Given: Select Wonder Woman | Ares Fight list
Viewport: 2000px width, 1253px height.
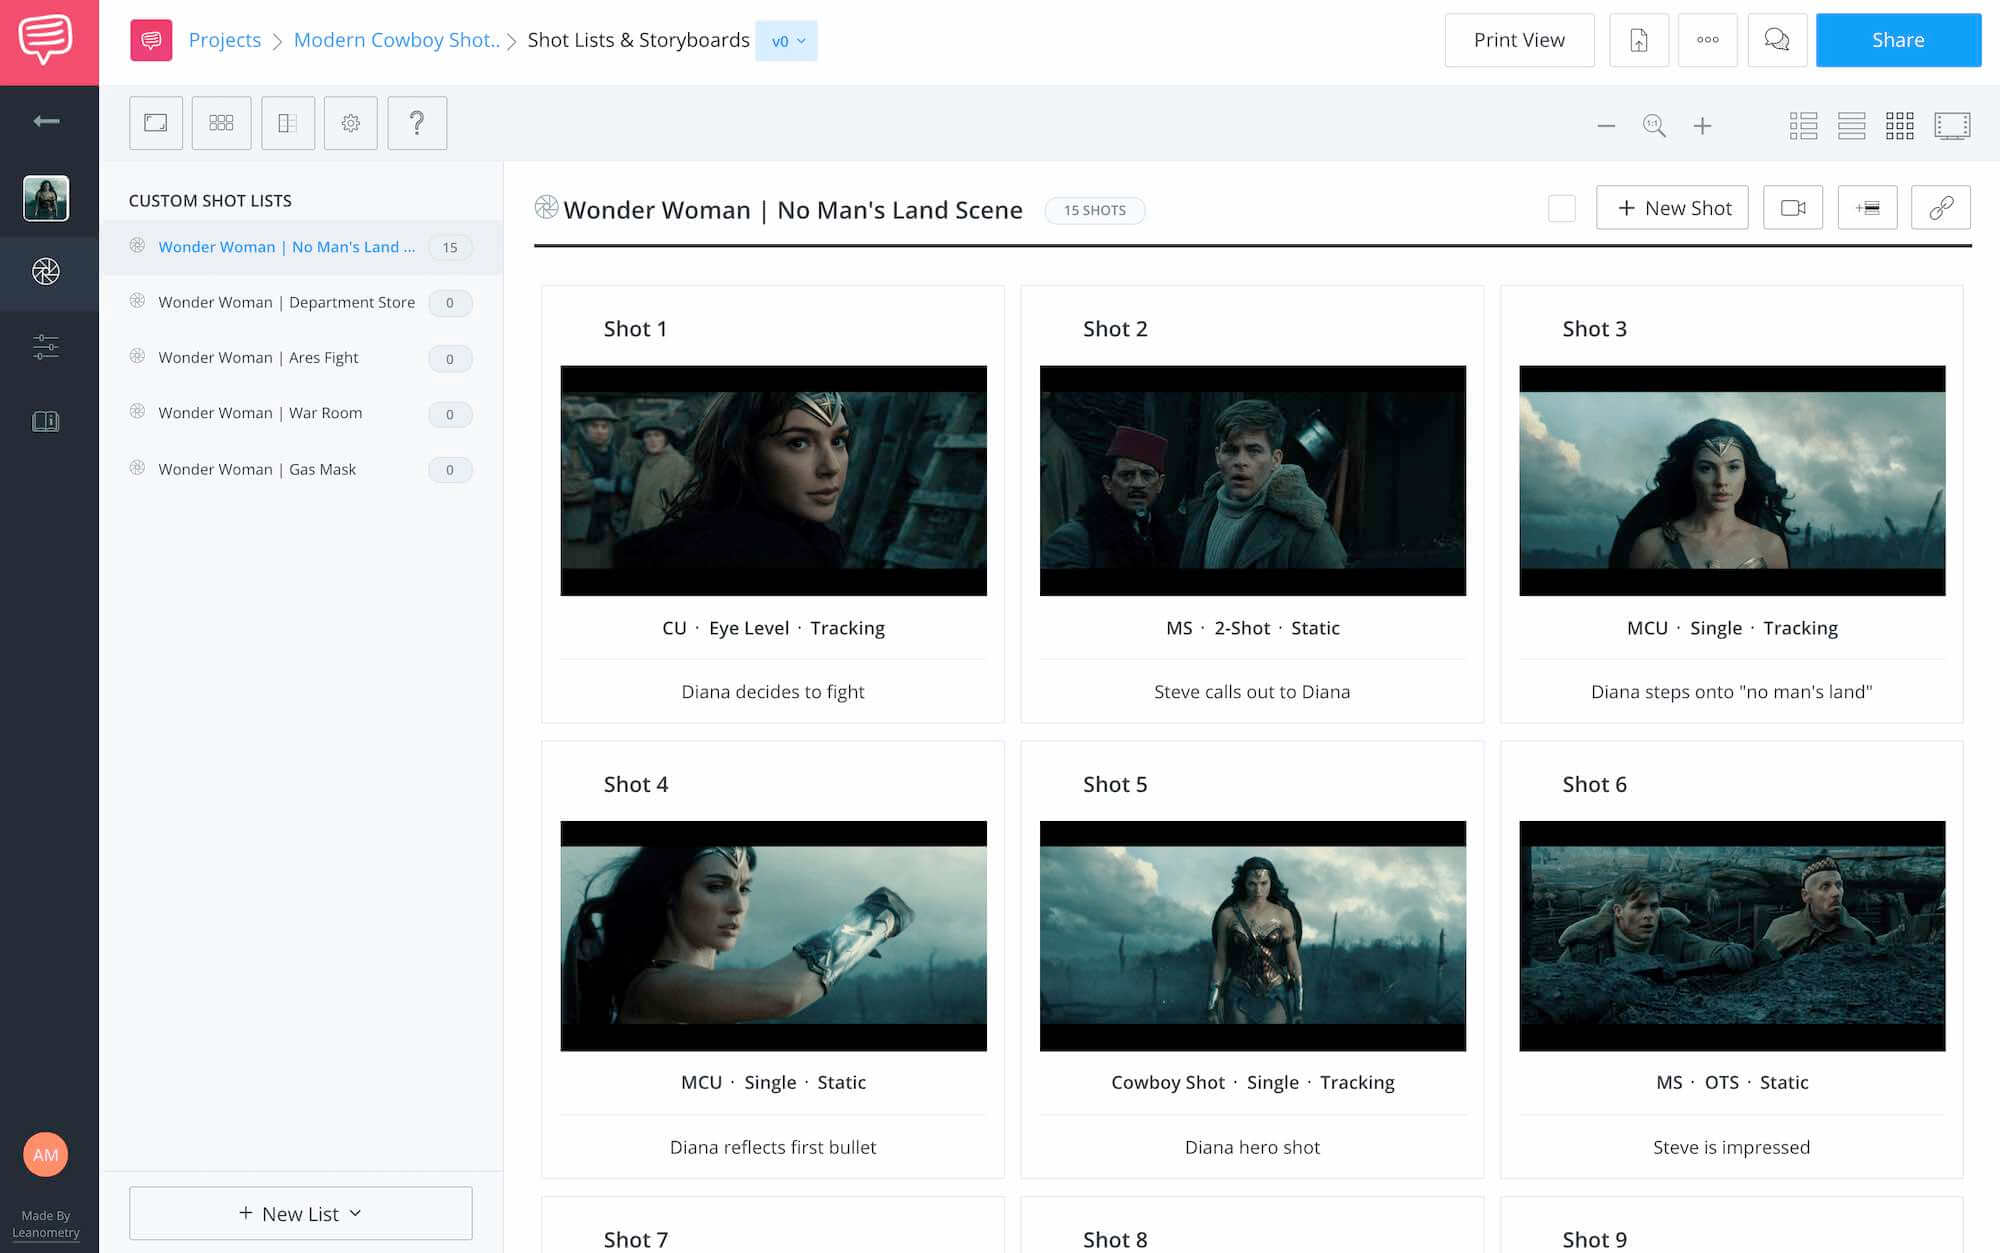Looking at the screenshot, I should pos(258,358).
